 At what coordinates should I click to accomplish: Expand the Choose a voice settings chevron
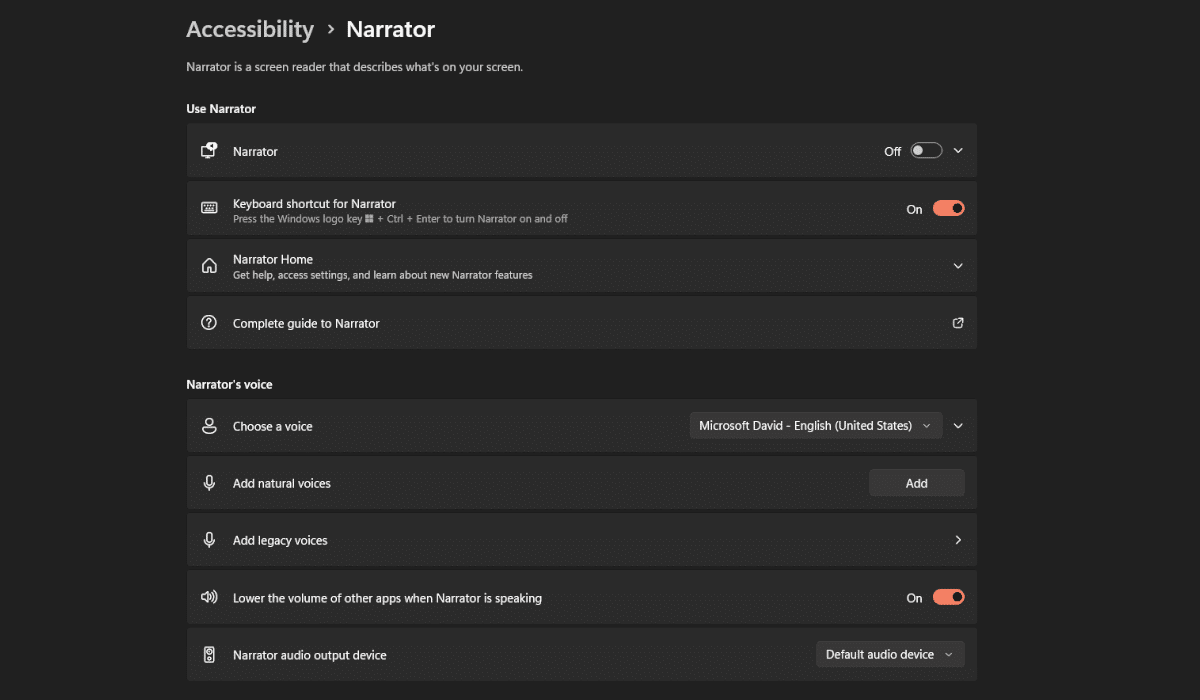958,426
